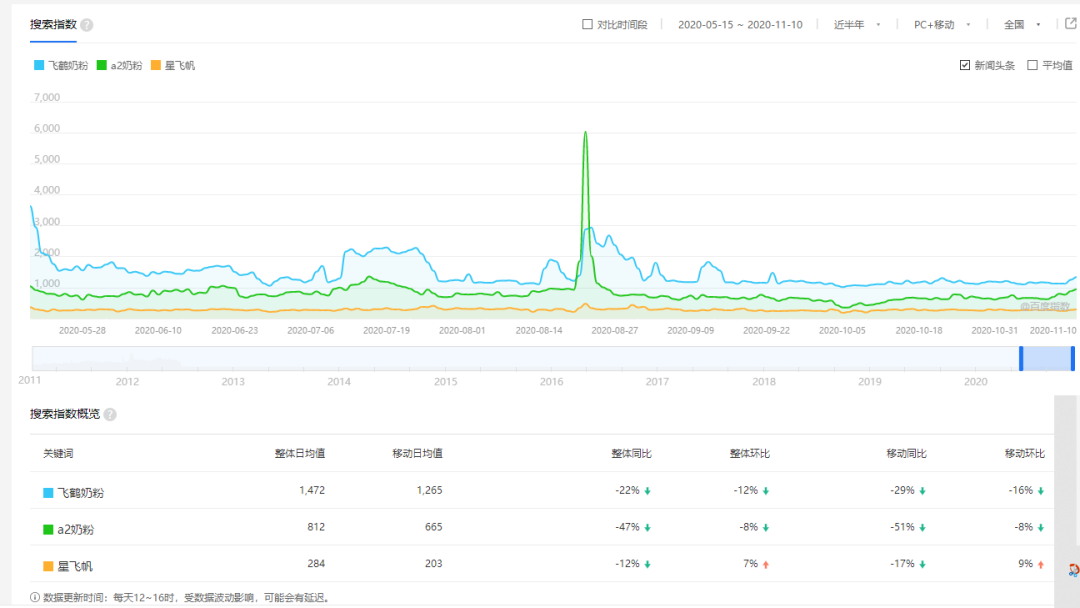1080x608 pixels.
Task: Open help icon next to 搜索指数概览
Action: coord(110,415)
